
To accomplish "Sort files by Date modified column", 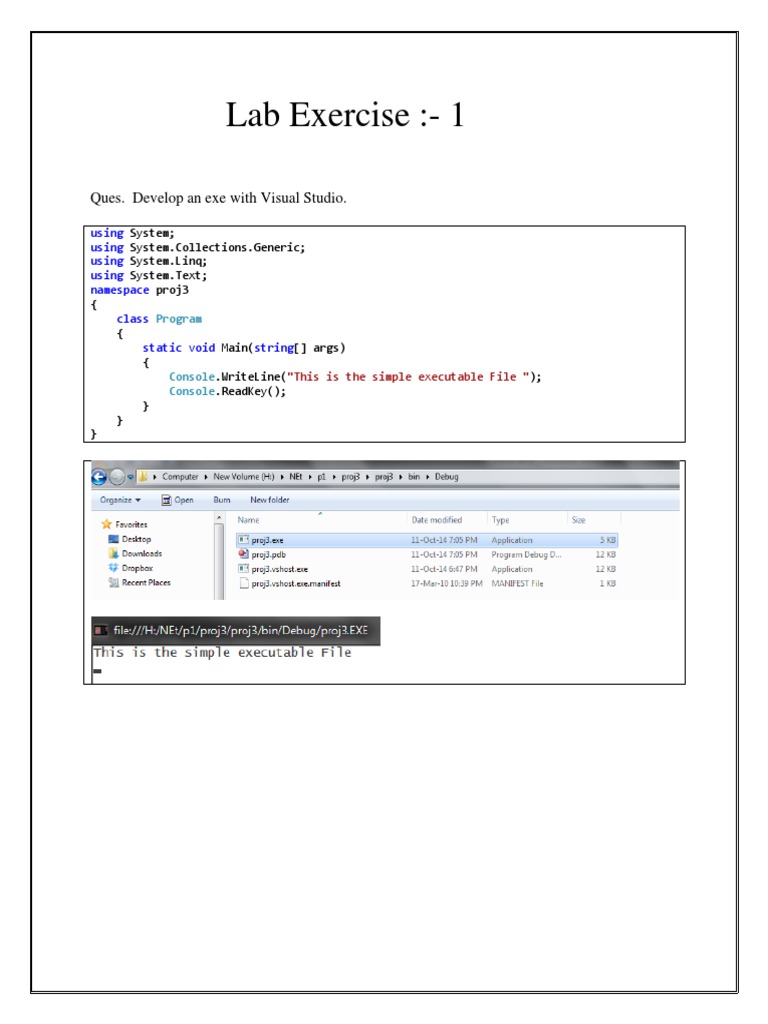I will click(437, 520).
